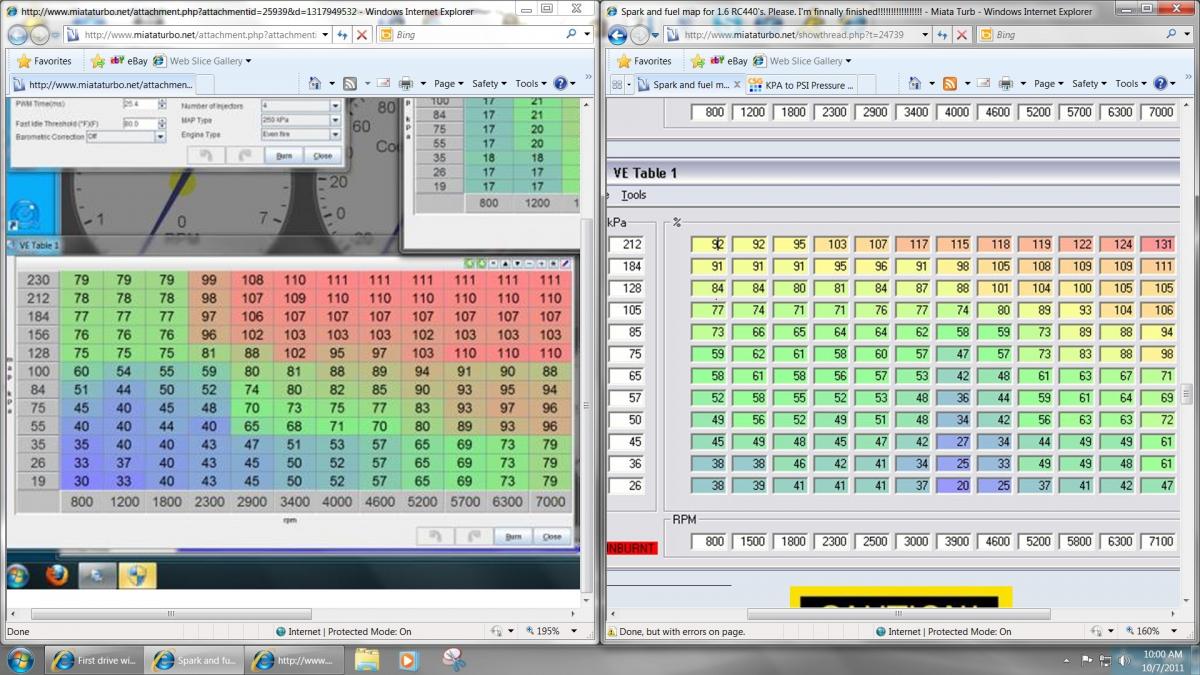
Task: Click the orange RSS feeds icon
Action: (x=949, y=84)
